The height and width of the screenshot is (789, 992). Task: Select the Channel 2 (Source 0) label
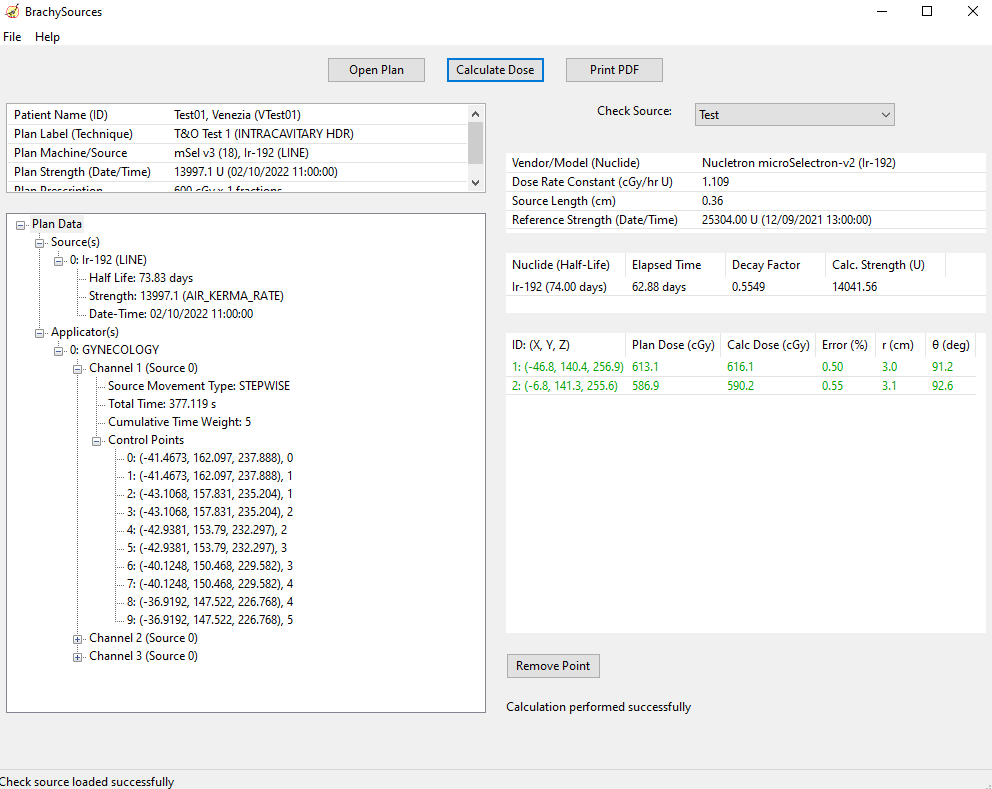point(144,638)
